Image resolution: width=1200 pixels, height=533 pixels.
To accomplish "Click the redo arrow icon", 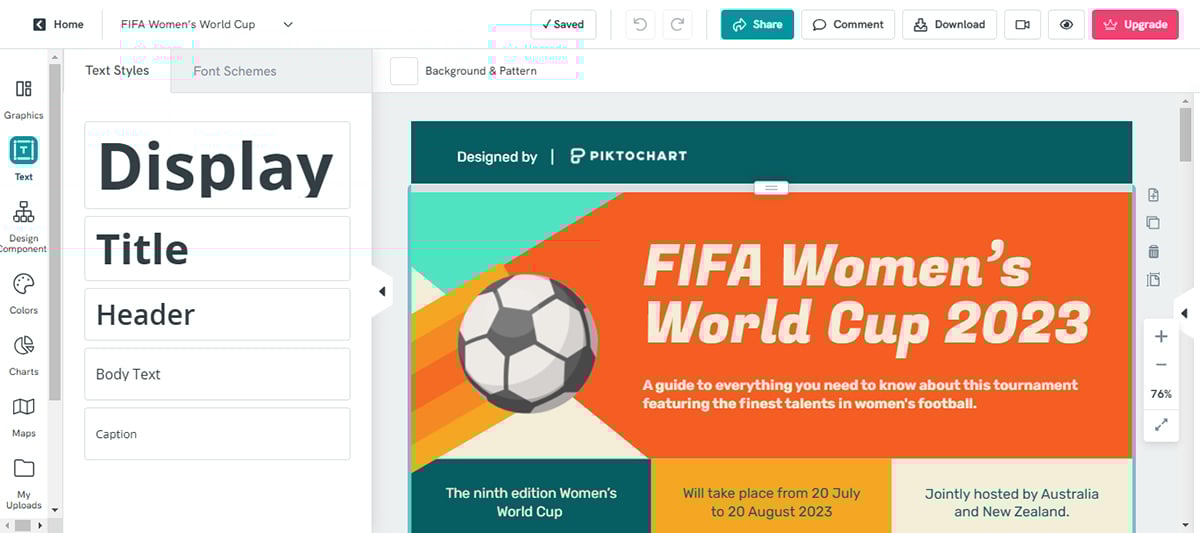I will [677, 25].
